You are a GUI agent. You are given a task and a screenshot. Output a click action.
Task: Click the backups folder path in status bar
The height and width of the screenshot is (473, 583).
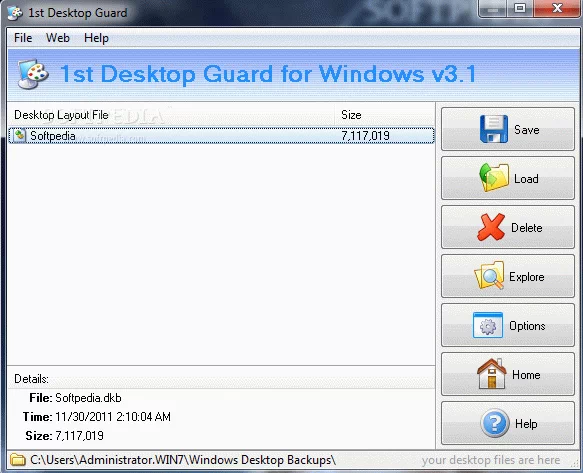(x=183, y=460)
